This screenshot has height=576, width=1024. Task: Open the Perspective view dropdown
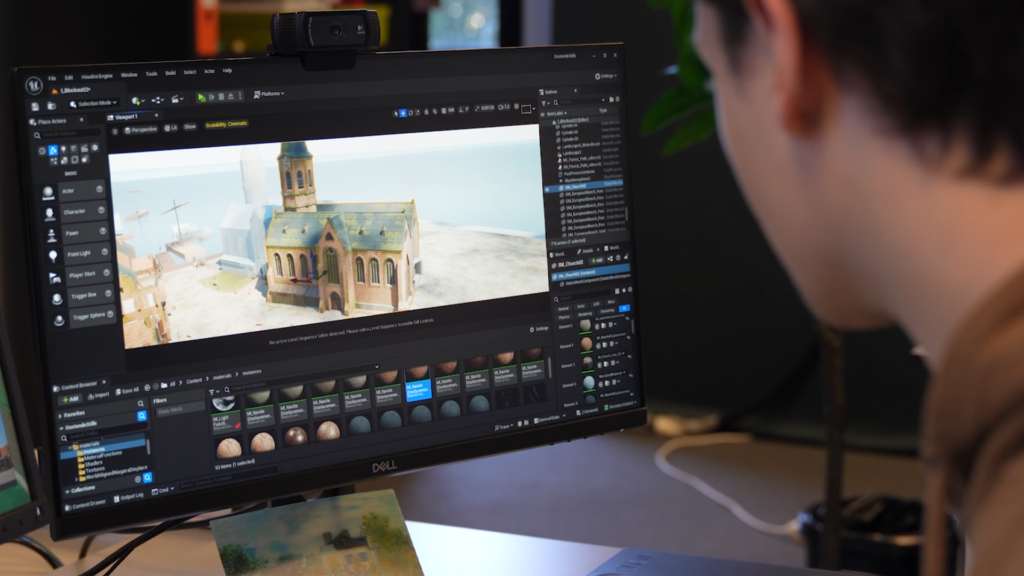140,129
